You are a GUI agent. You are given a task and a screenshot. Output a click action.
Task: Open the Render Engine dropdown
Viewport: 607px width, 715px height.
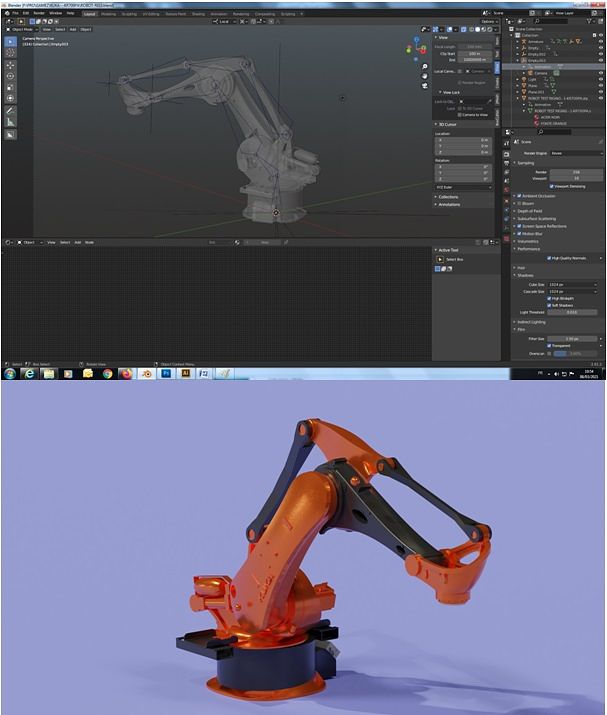pyautogui.click(x=575, y=153)
